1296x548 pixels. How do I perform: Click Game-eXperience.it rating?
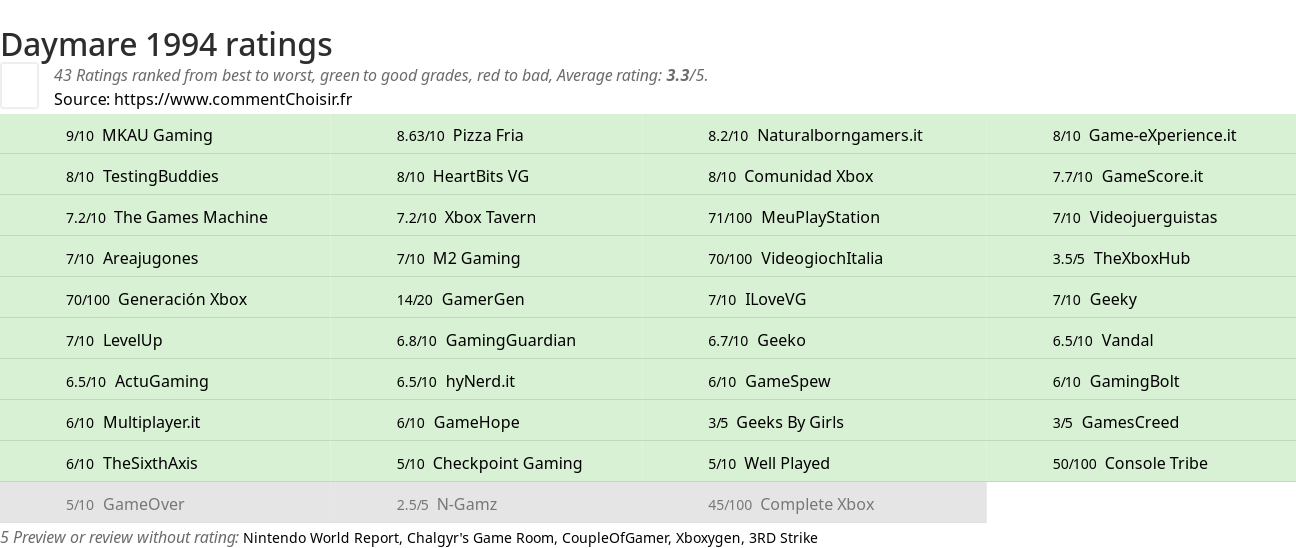(1162, 135)
